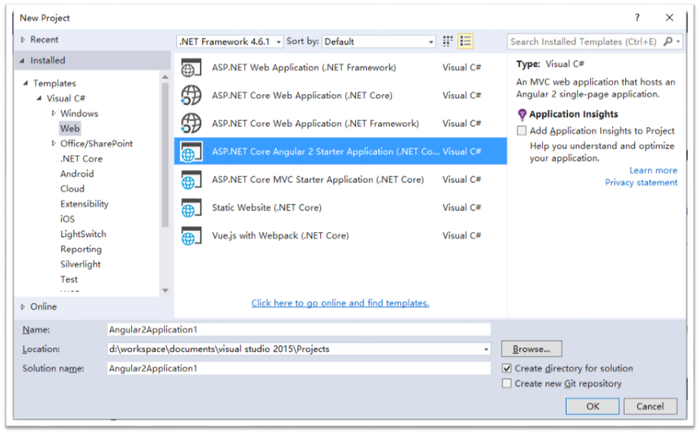Select ASP.NET Core MVC Starter Application row text
This screenshot has height=434, width=700.
[x=318, y=179]
